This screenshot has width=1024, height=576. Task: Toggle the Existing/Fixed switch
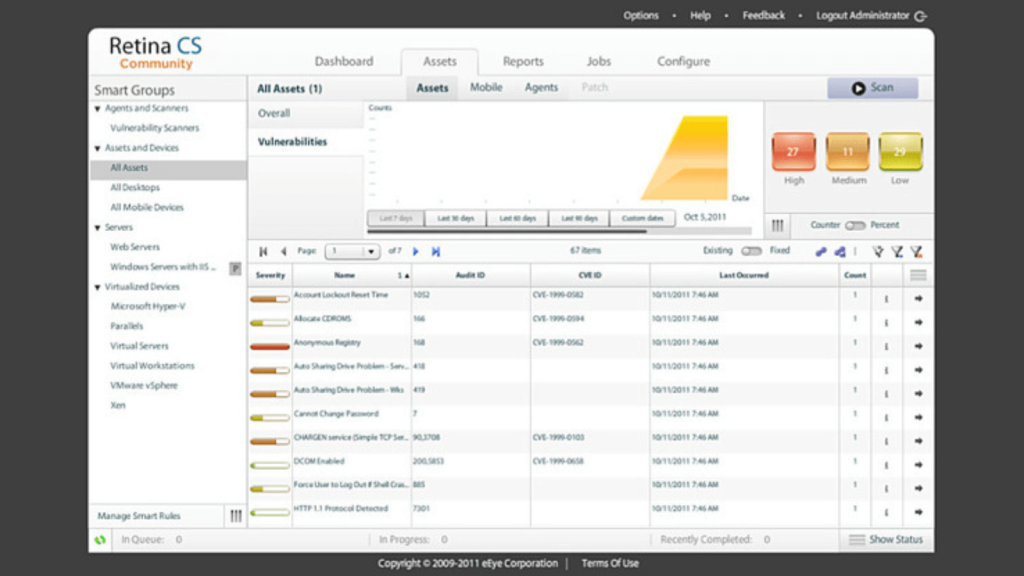[751, 251]
